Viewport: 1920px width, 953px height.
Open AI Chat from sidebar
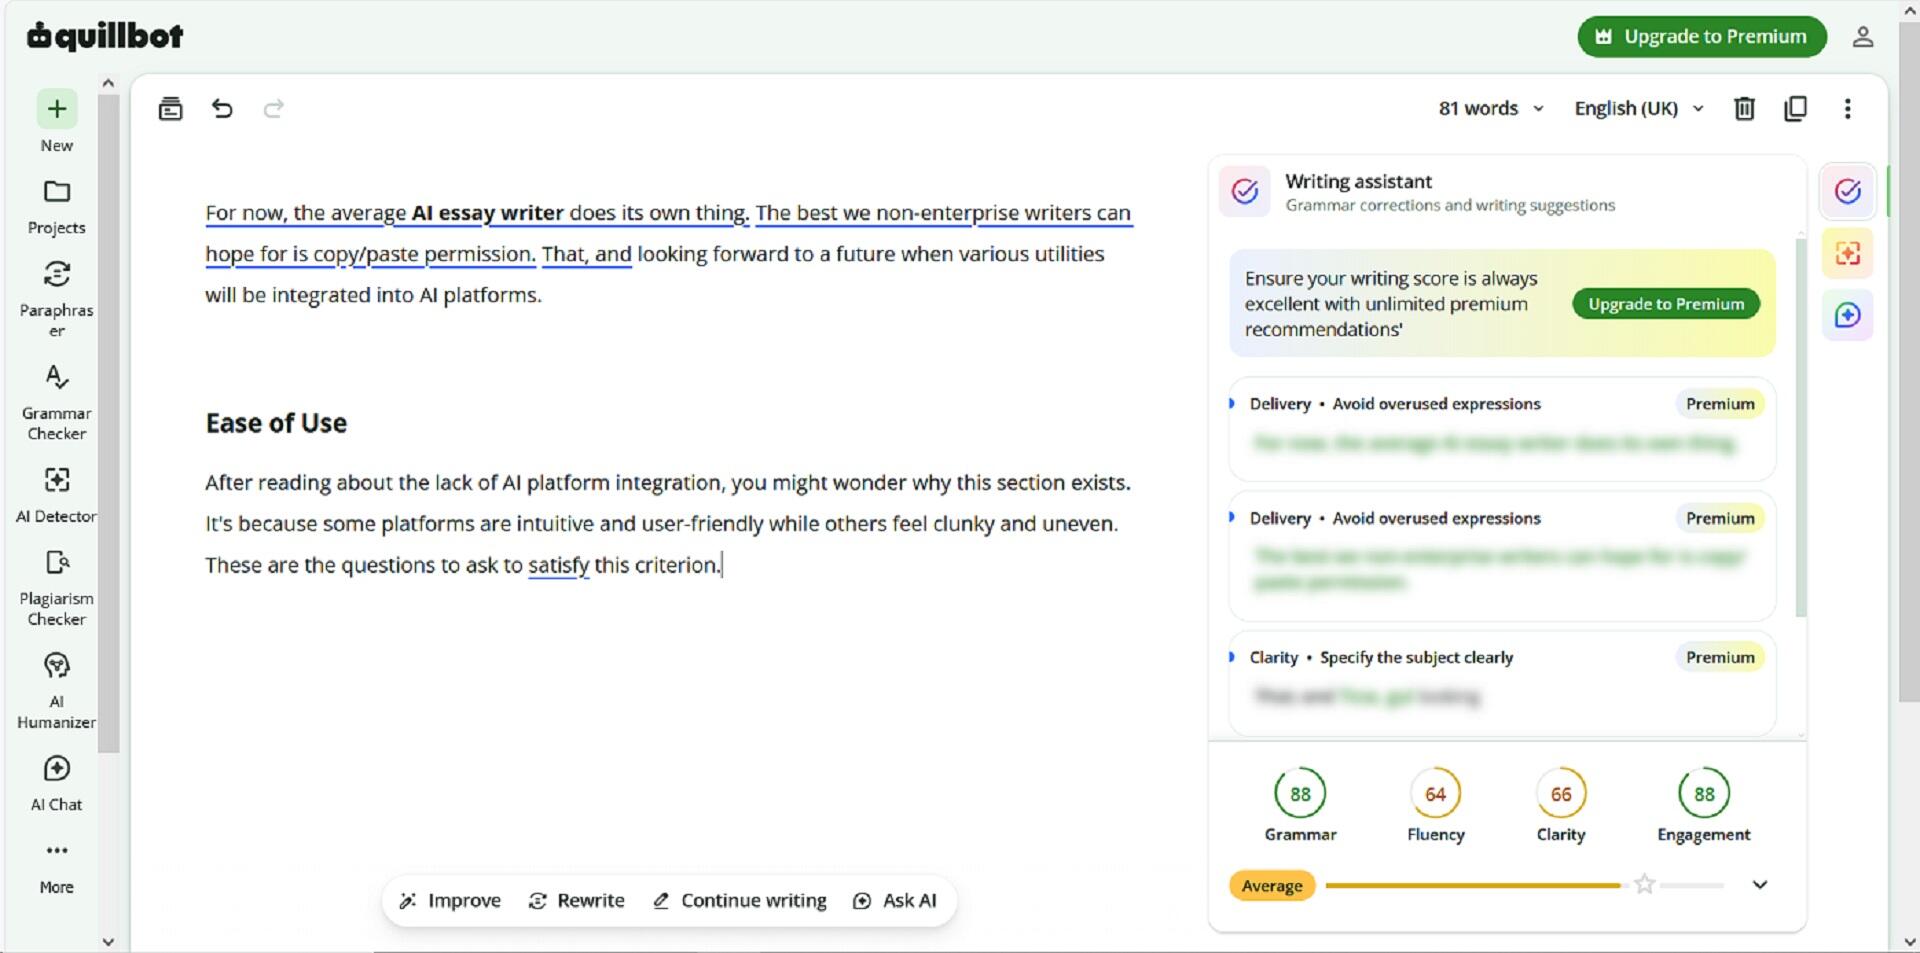point(57,784)
